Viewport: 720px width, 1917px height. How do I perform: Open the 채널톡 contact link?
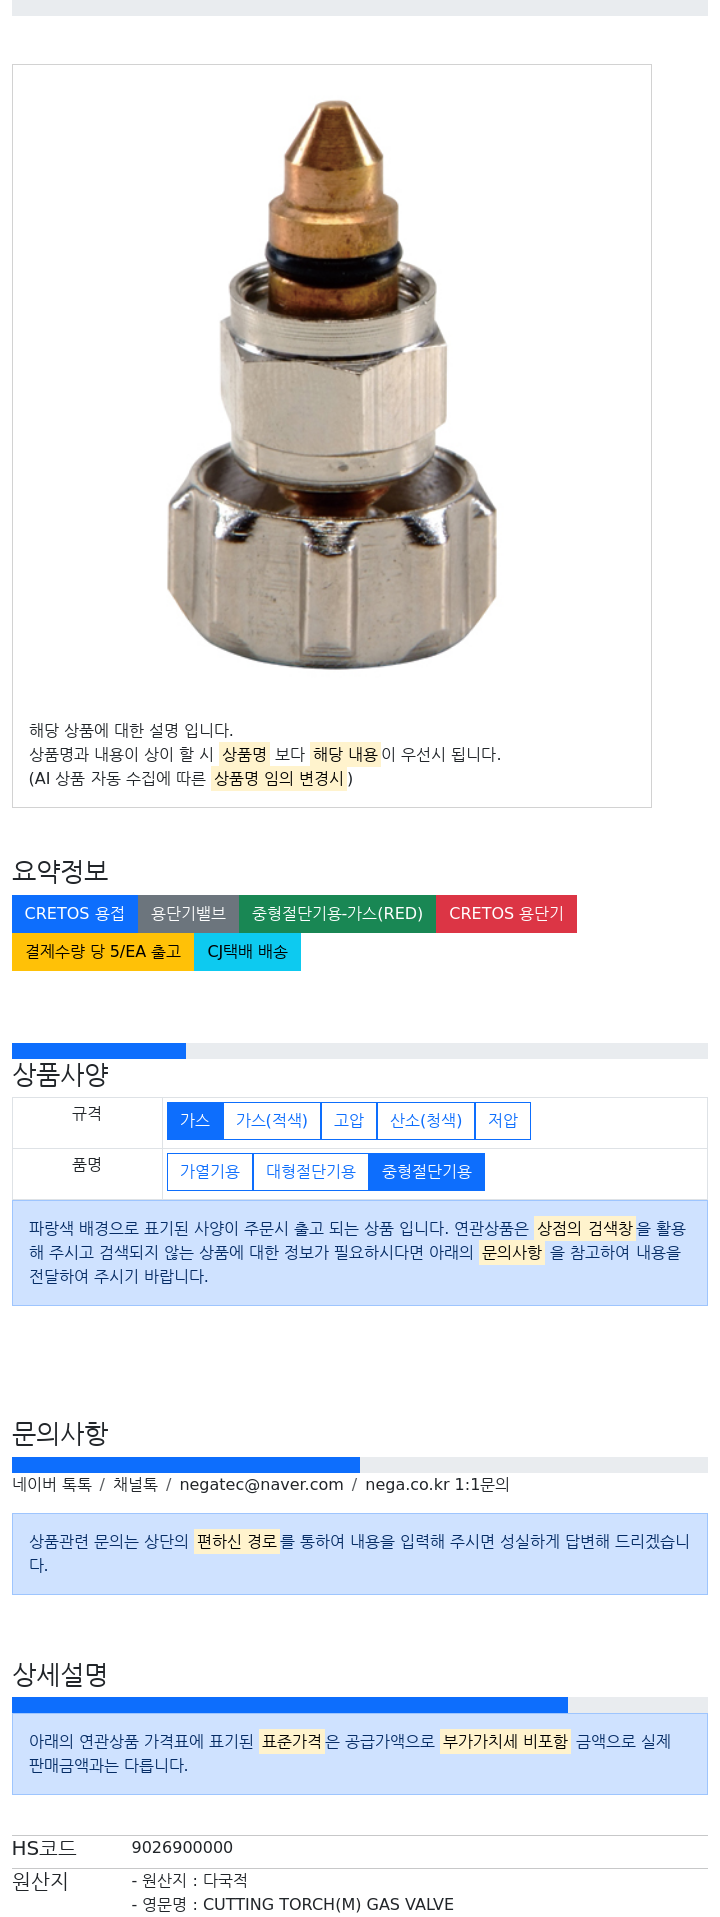click(x=135, y=1485)
